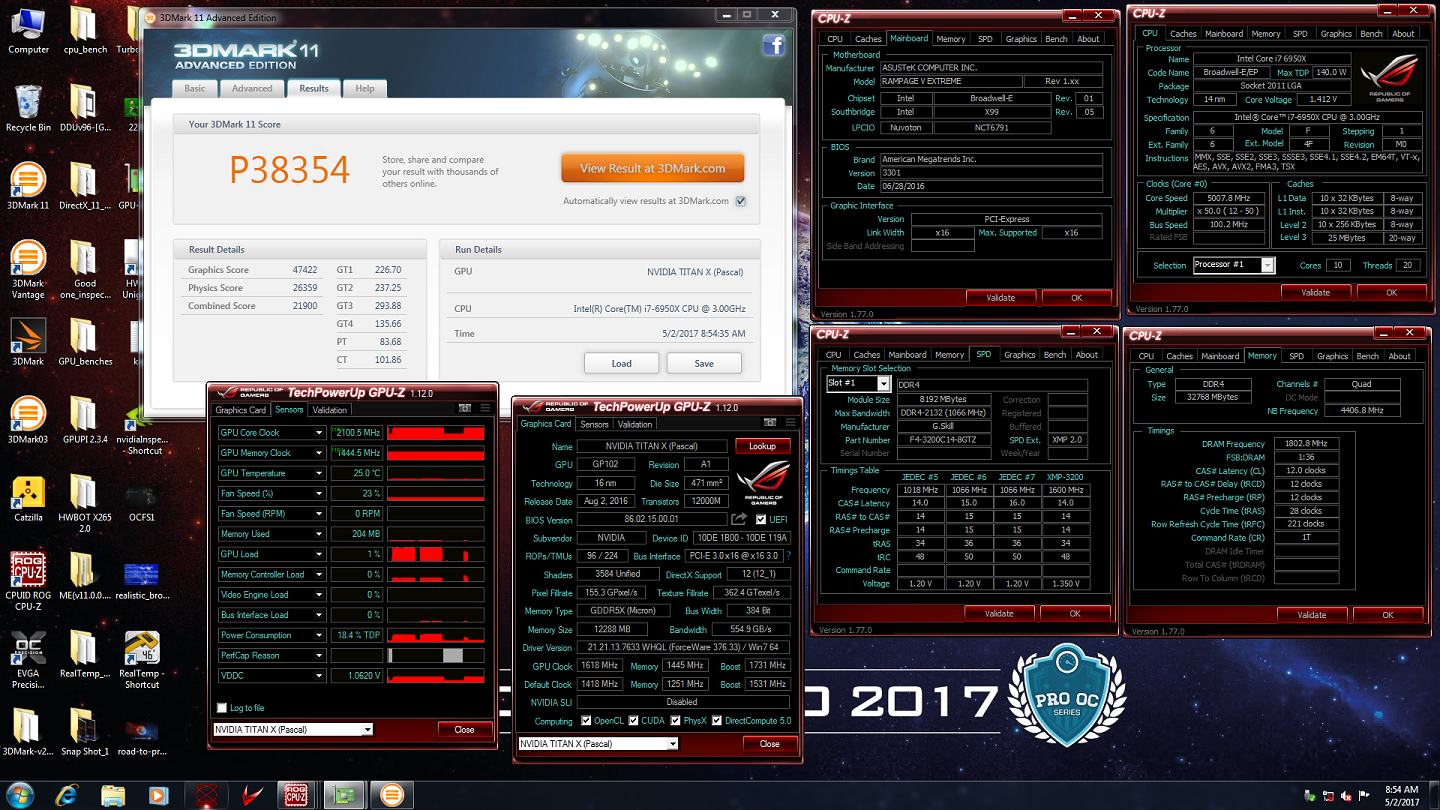
Task: Open Windows Explorer from the taskbar
Action: pos(113,795)
